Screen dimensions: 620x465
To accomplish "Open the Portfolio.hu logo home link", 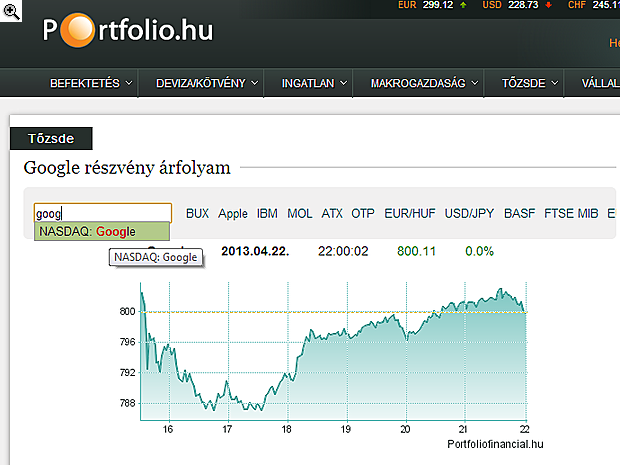I will pos(128,30).
